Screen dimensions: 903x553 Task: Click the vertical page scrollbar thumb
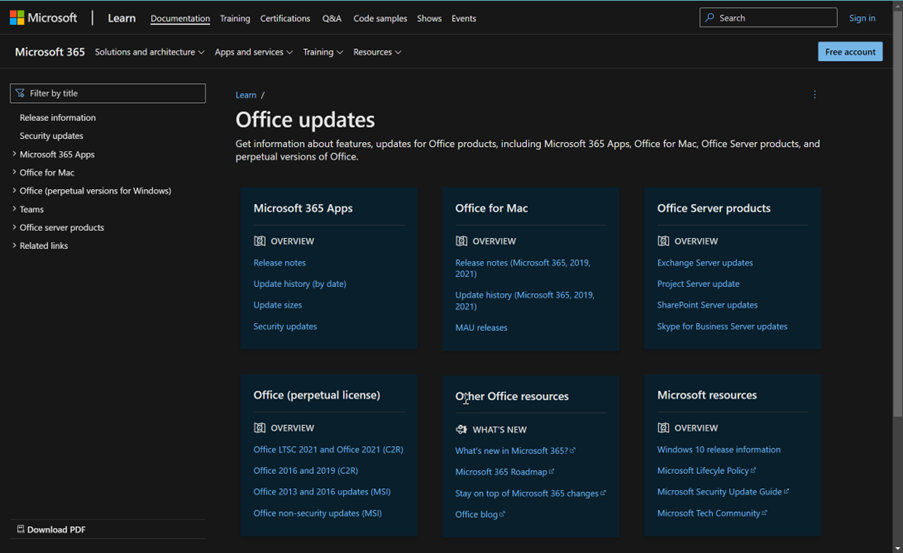click(897, 213)
